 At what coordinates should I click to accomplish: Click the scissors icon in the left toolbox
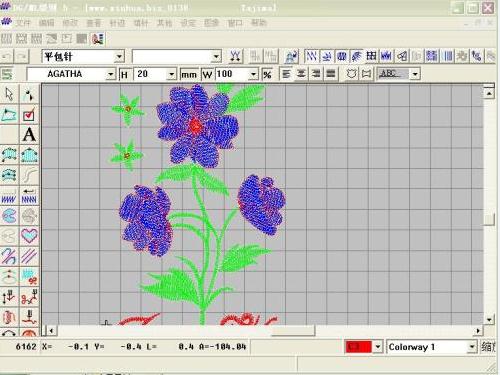tap(9, 235)
